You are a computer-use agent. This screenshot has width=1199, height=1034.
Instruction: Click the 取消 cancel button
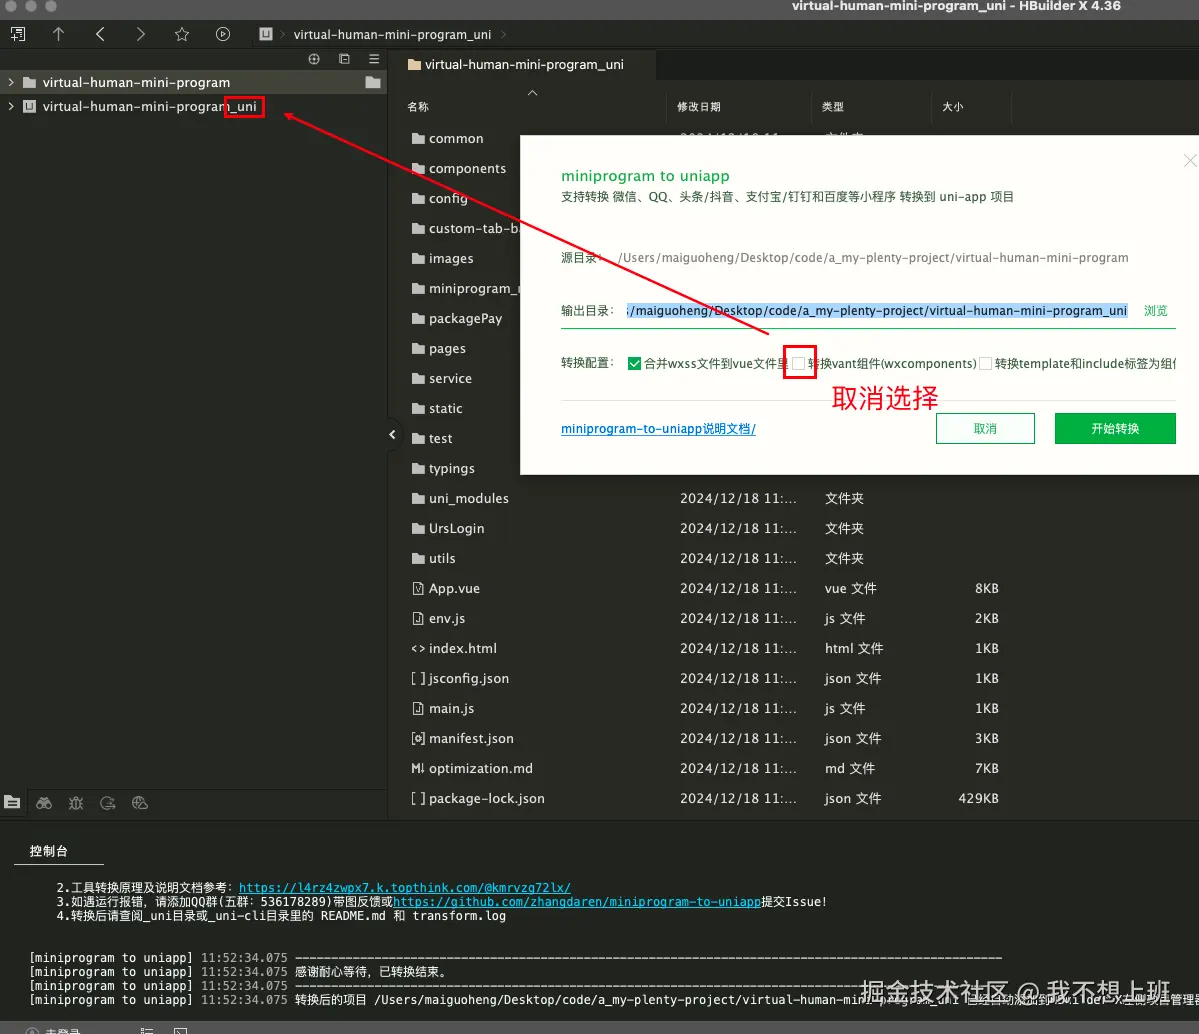click(985, 428)
